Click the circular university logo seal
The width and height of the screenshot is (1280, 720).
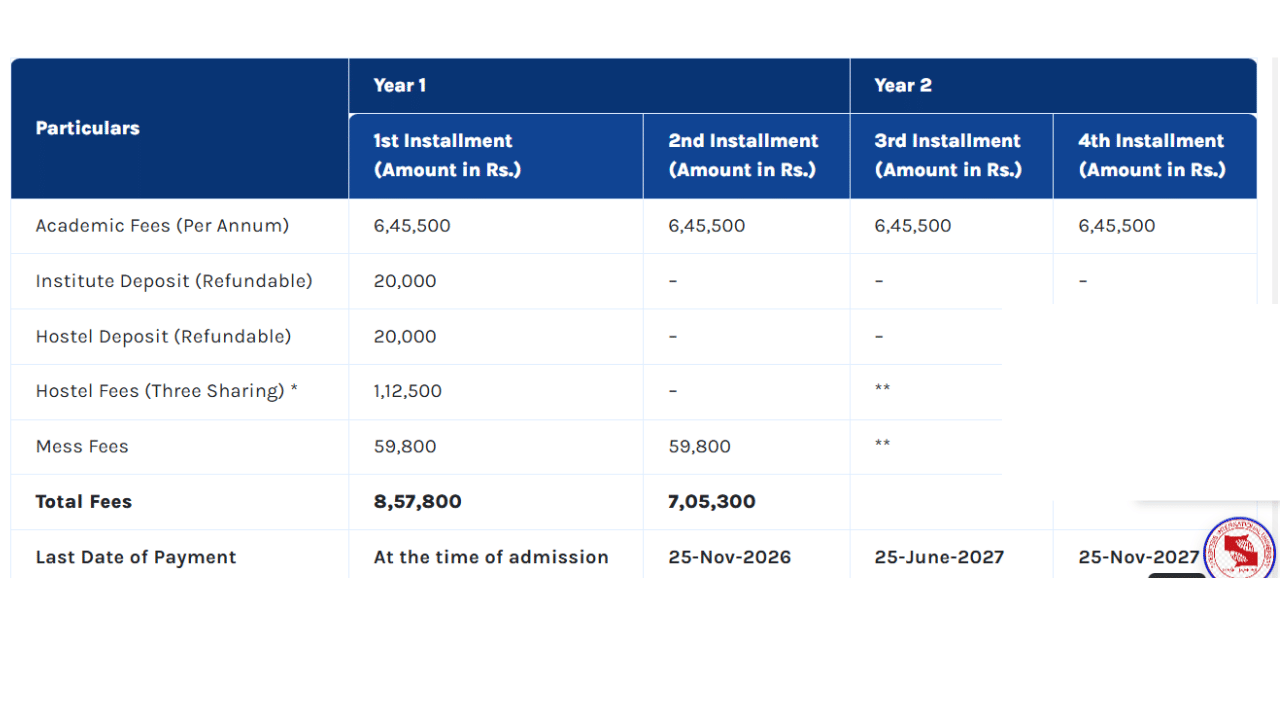tap(1238, 549)
